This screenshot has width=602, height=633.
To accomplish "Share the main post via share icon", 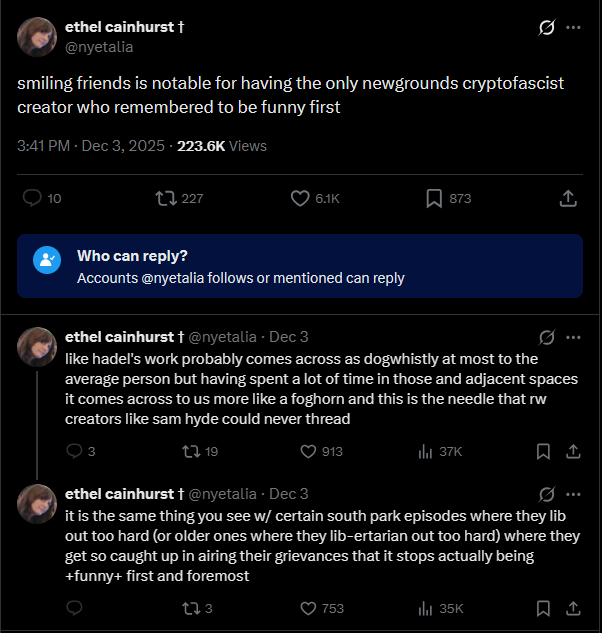I will coord(568,198).
